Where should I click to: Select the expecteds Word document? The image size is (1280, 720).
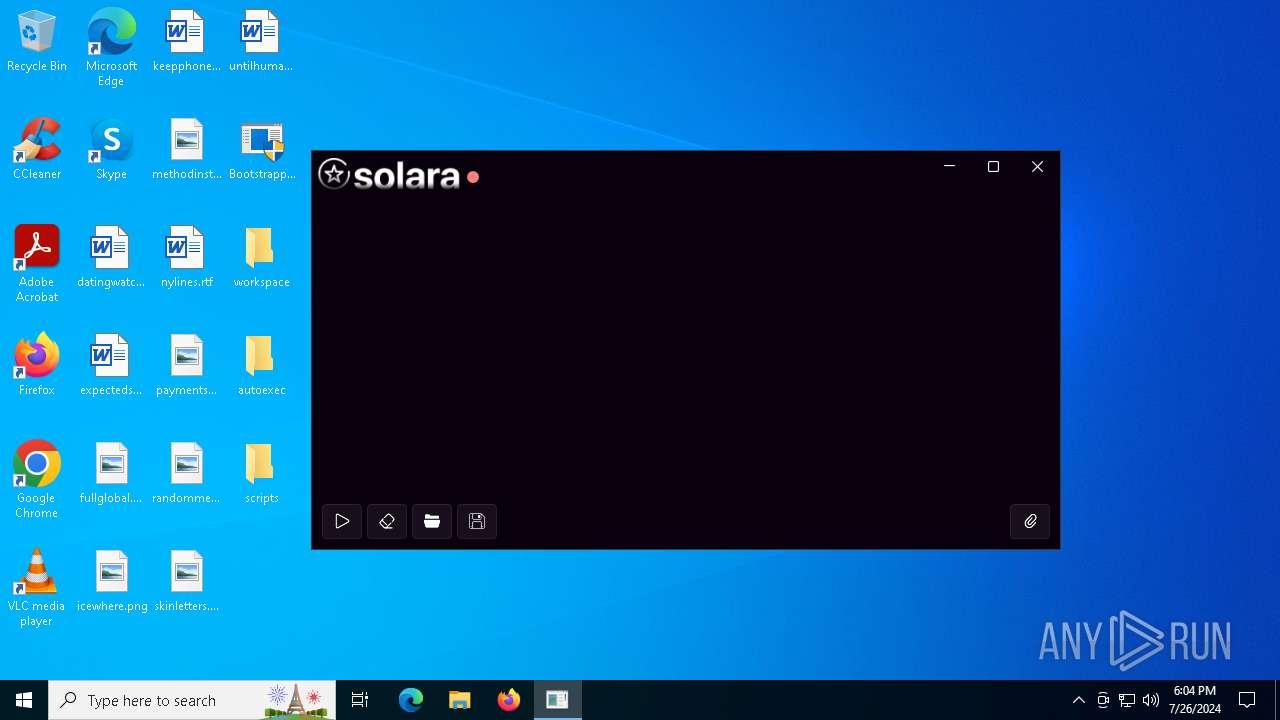click(111, 366)
